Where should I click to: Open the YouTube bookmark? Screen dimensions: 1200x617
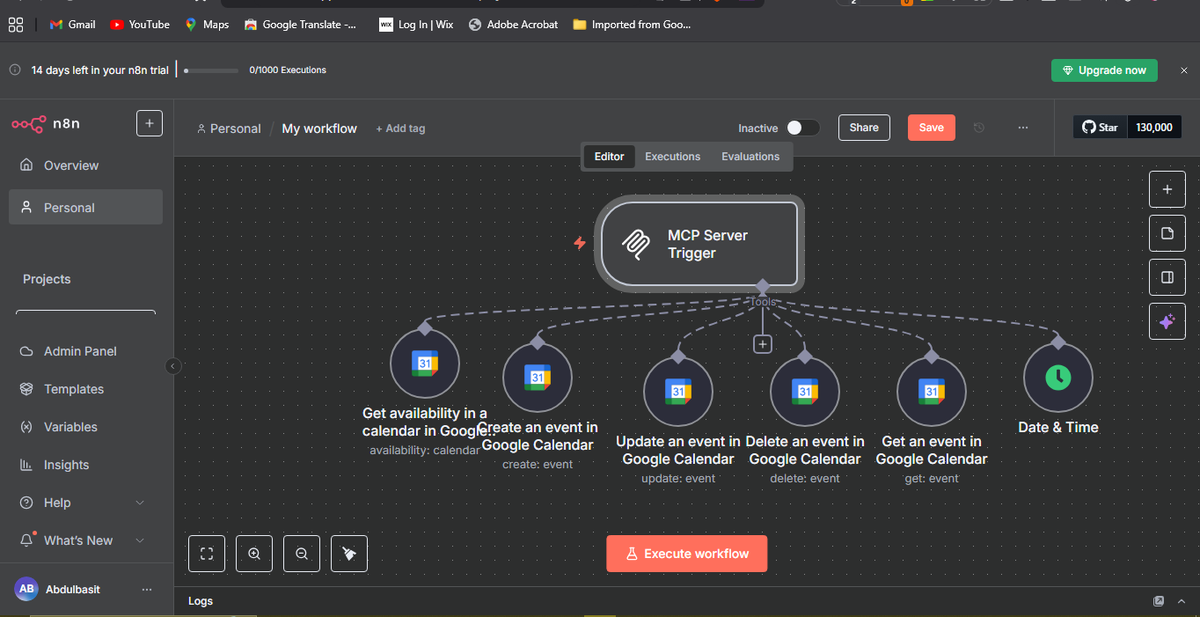[x=140, y=24]
